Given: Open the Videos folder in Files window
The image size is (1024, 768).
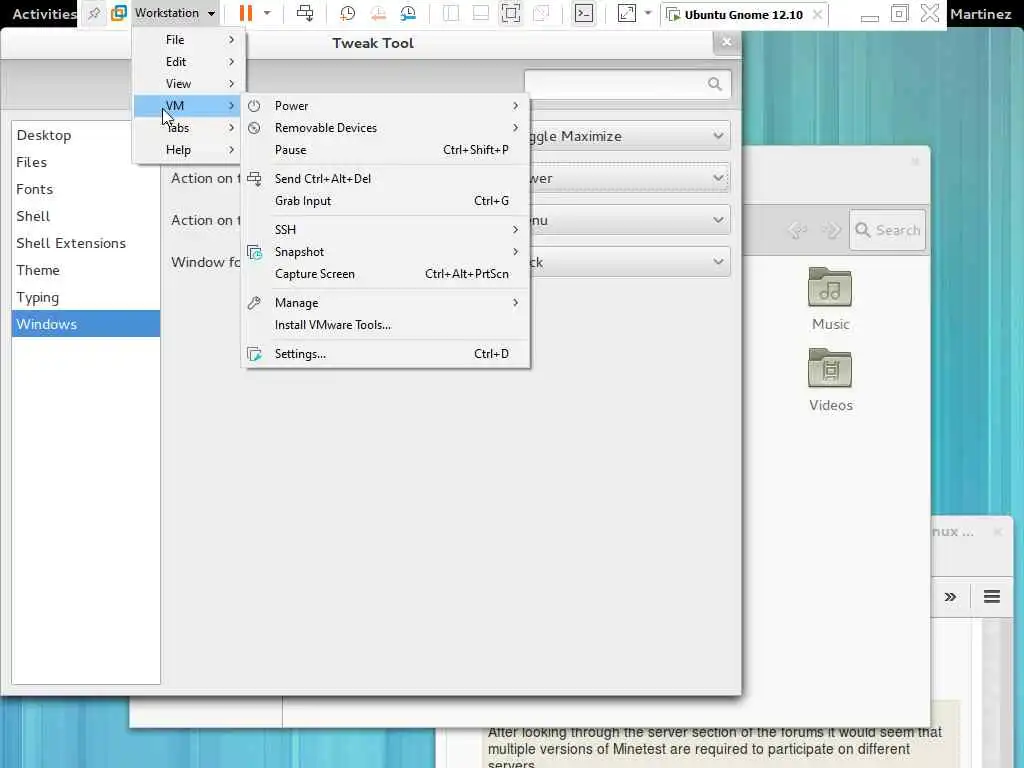Looking at the screenshot, I should pyautogui.click(x=830, y=380).
